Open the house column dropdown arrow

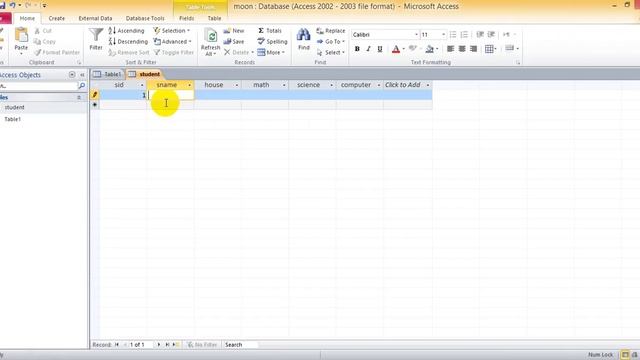(237, 85)
